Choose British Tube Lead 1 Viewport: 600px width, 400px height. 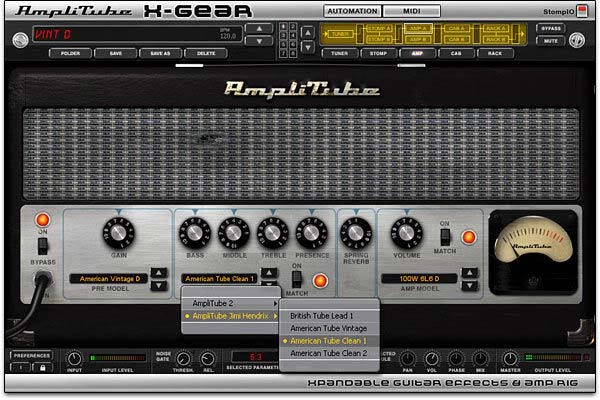(x=329, y=316)
